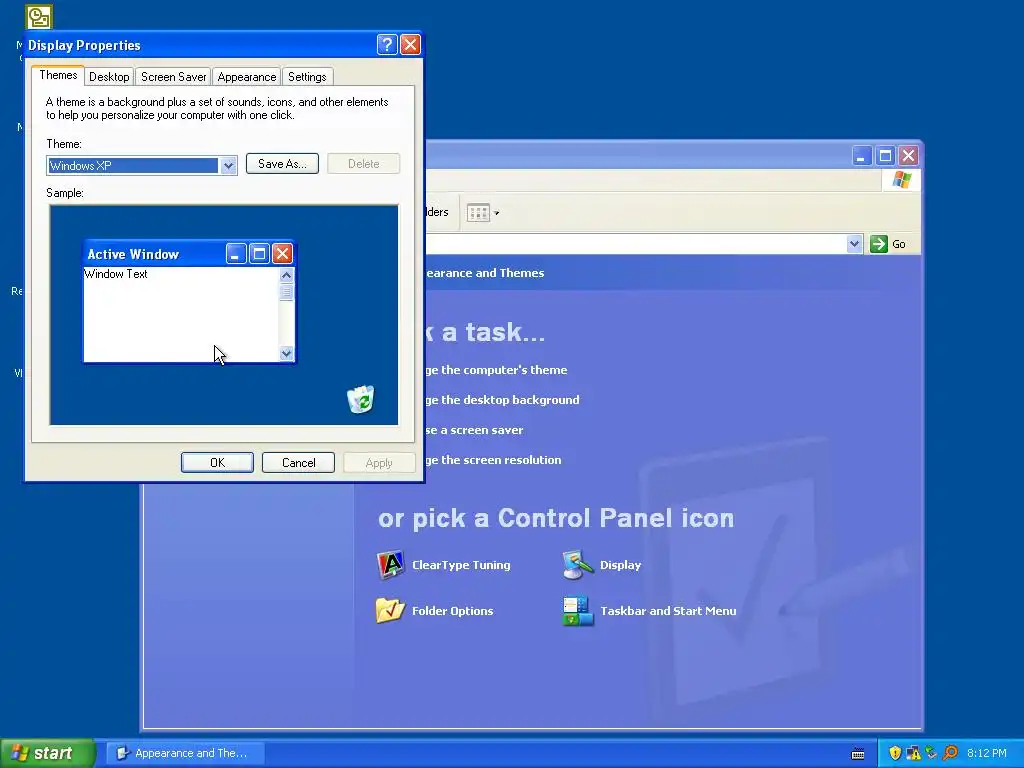
Task: Click the Save As... button
Action: (x=282, y=163)
